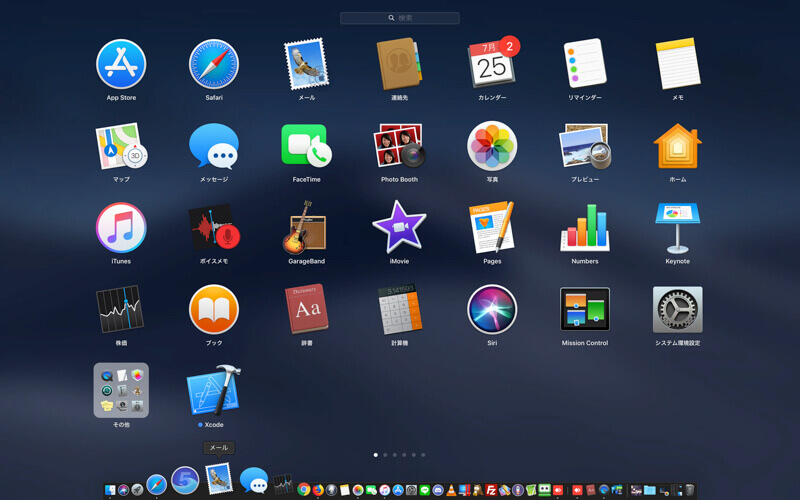The image size is (800, 500).
Task: Open the ホーム home app
Action: pos(678,146)
